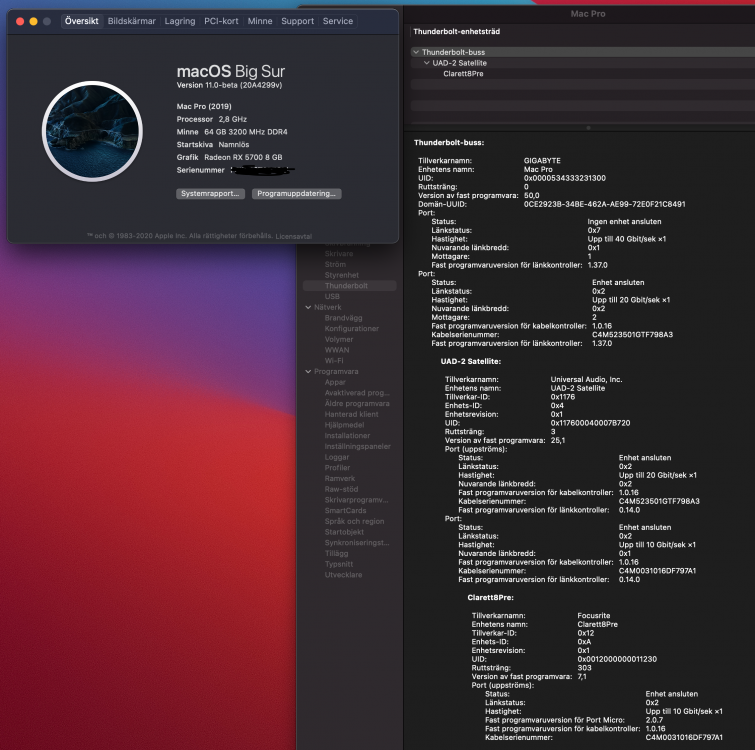Select Ström in the sidebar
Viewport: 755px width, 750px height.
[335, 264]
